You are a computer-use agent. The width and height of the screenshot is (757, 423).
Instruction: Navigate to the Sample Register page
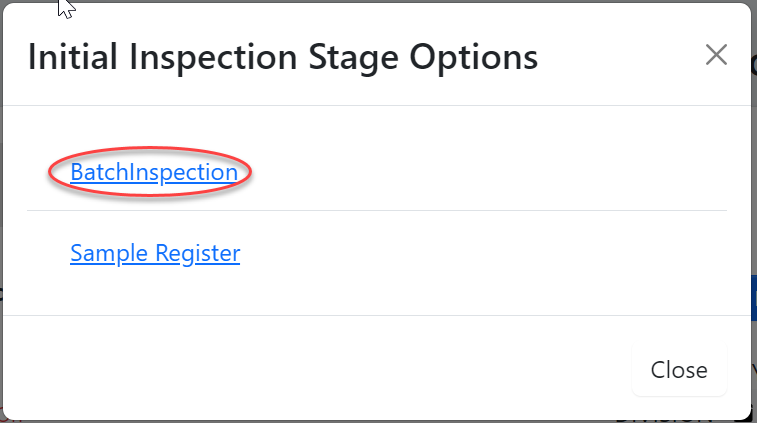coord(155,253)
